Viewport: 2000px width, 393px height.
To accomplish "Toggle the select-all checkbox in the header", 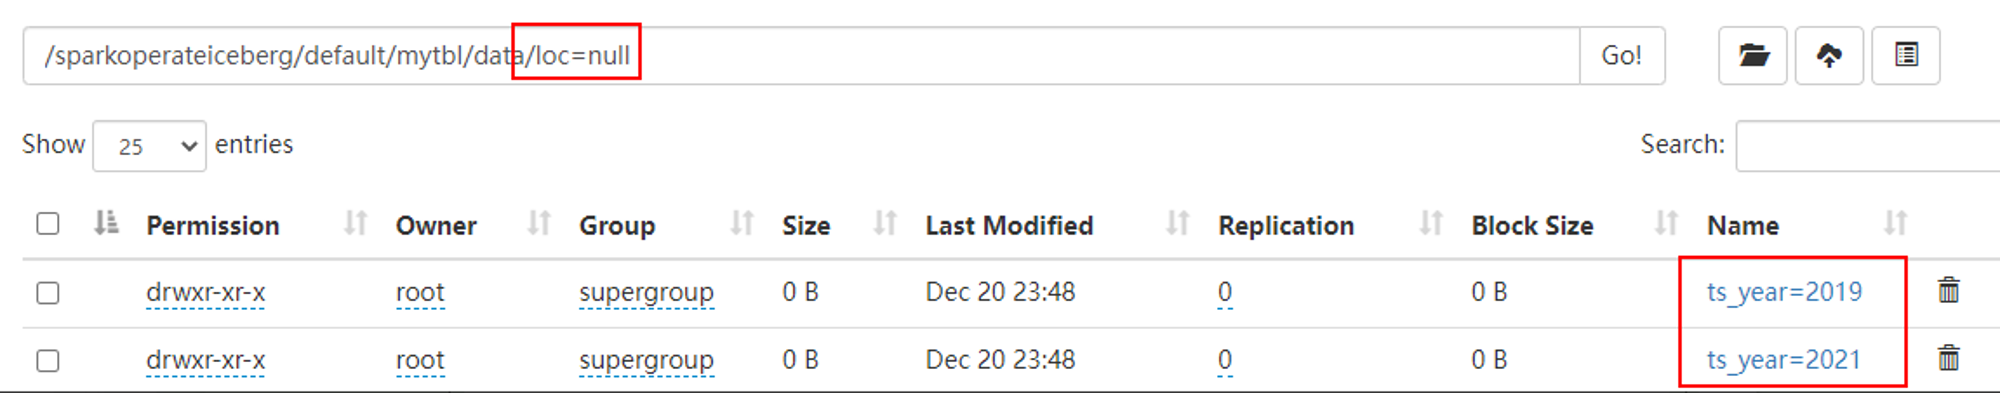I will click(48, 224).
